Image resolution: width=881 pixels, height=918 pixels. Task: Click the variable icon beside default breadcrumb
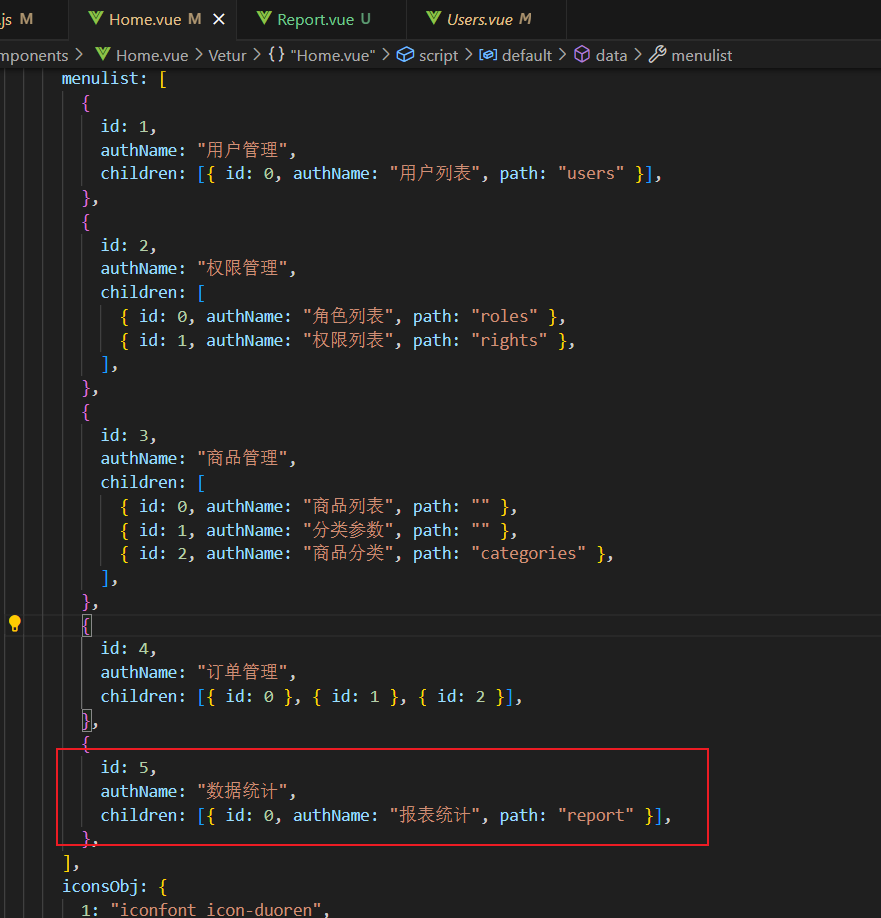point(488,54)
